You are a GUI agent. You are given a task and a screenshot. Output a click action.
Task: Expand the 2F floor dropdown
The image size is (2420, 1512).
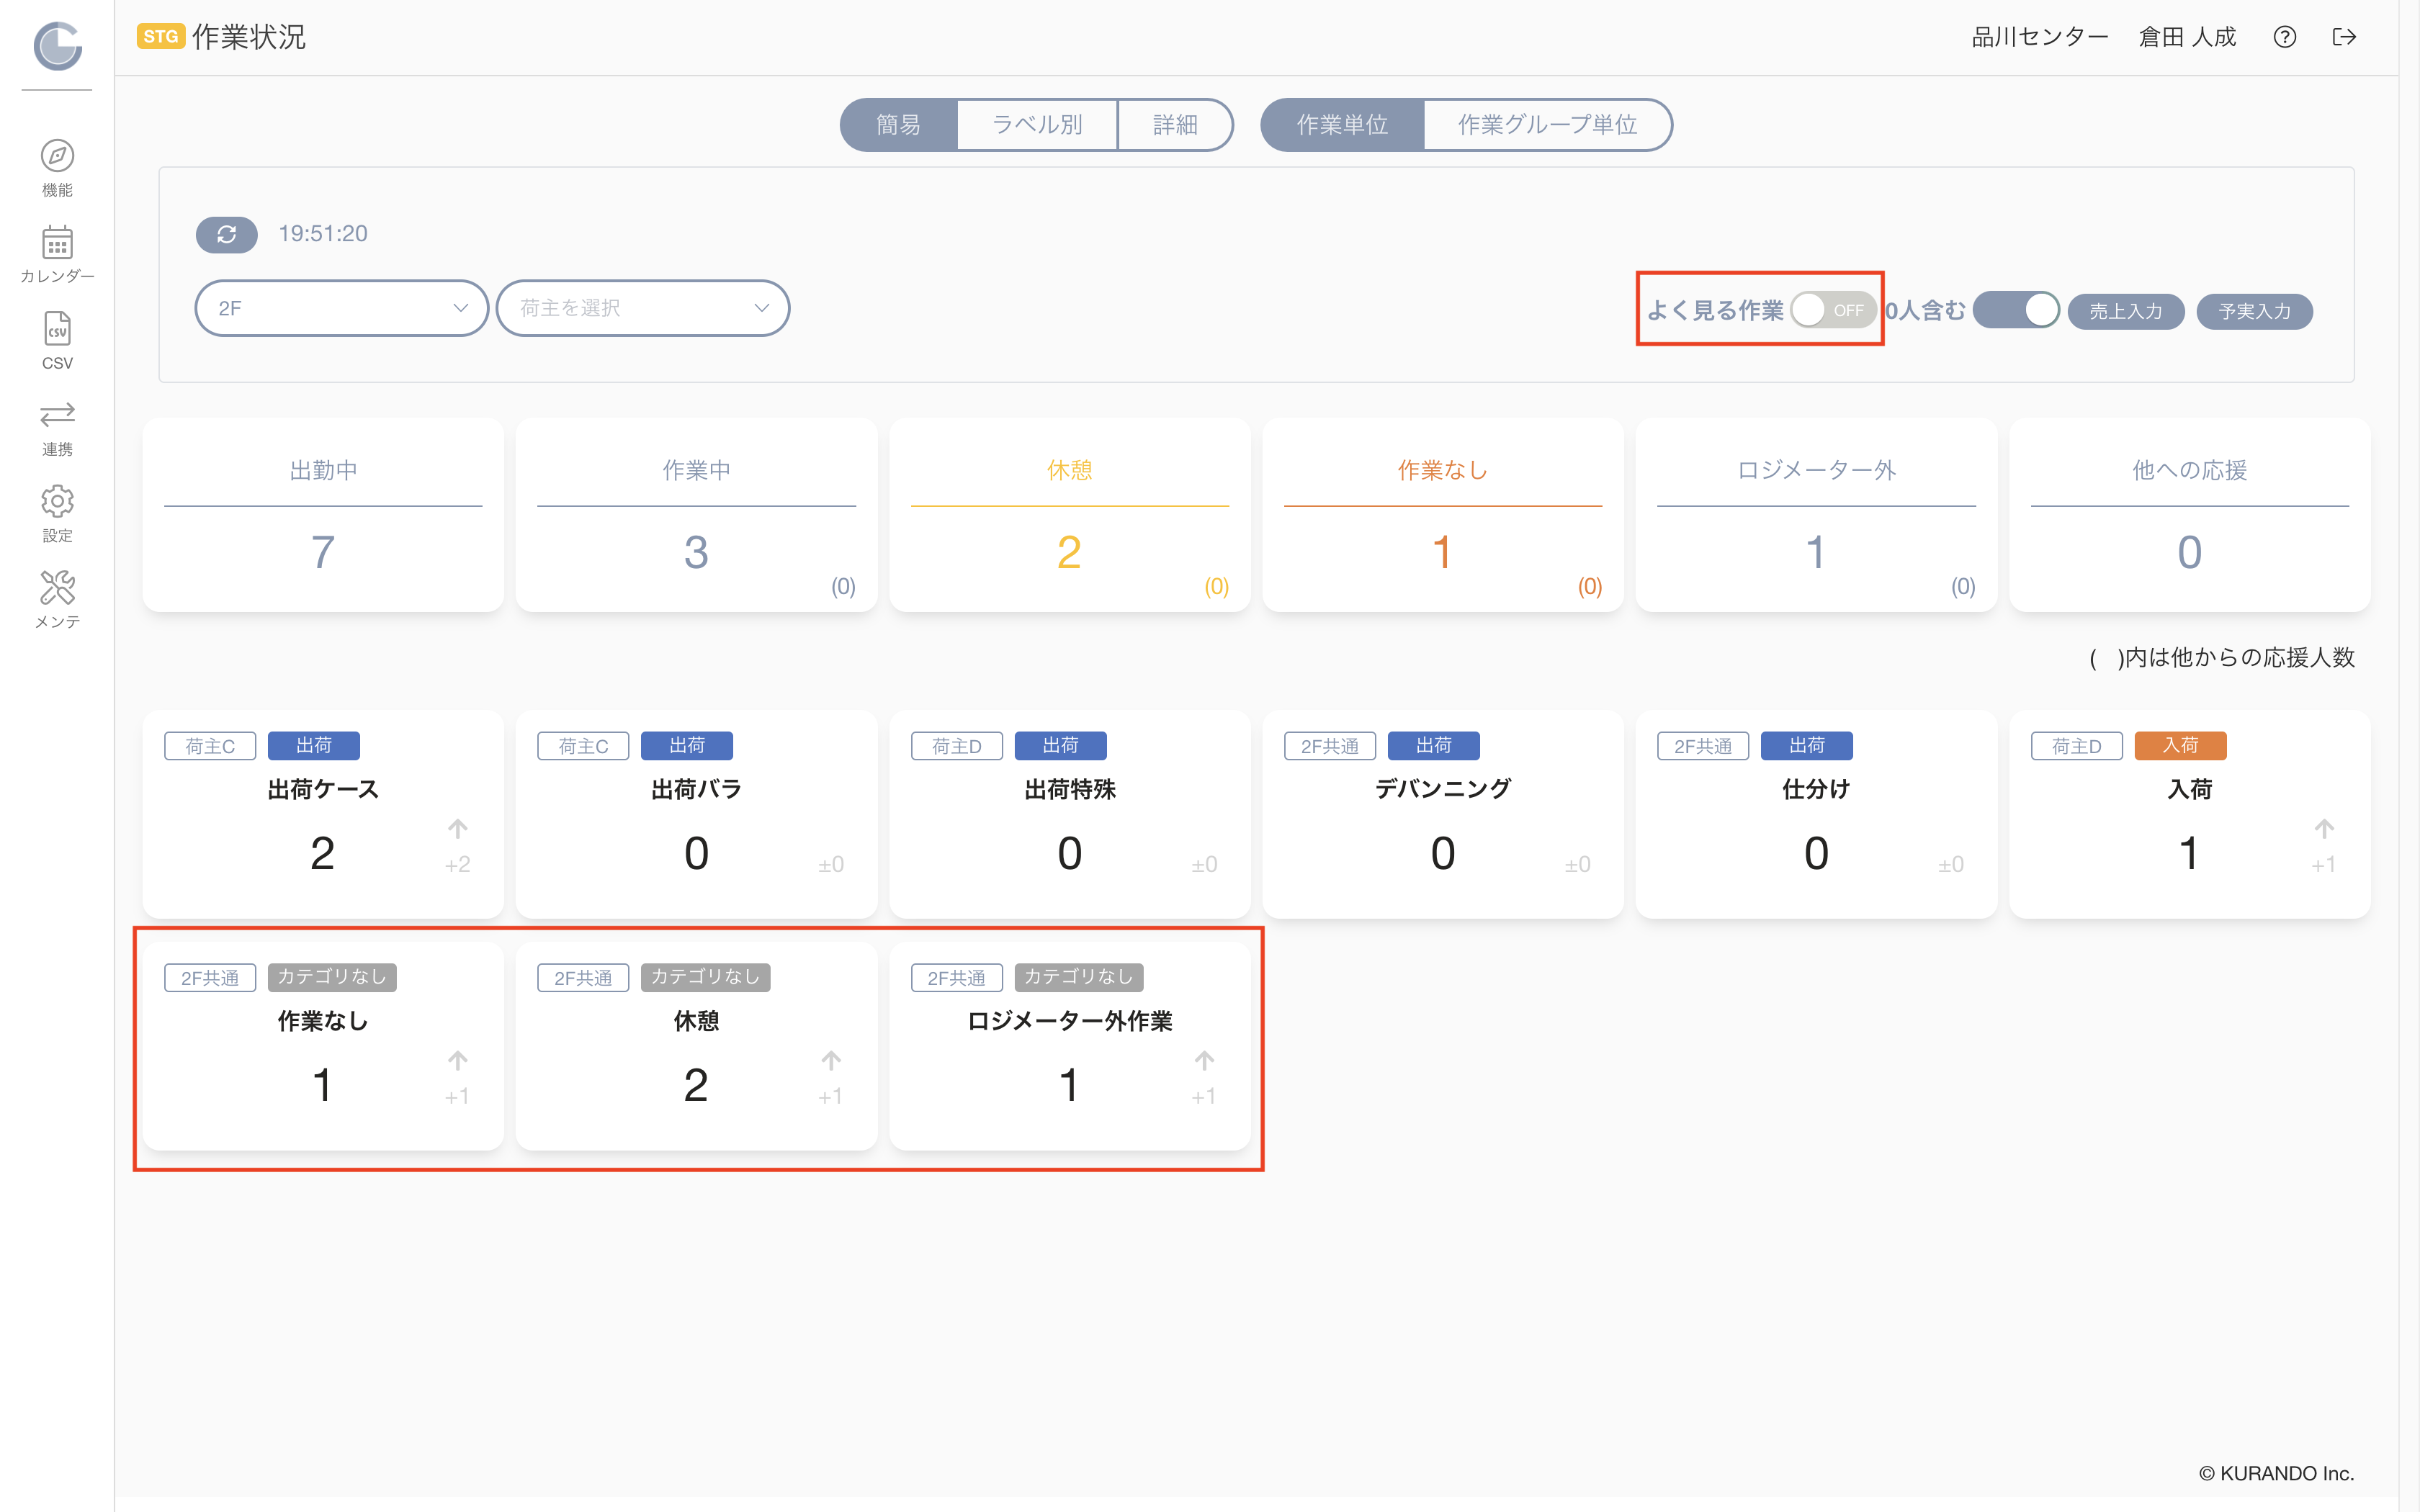point(342,308)
